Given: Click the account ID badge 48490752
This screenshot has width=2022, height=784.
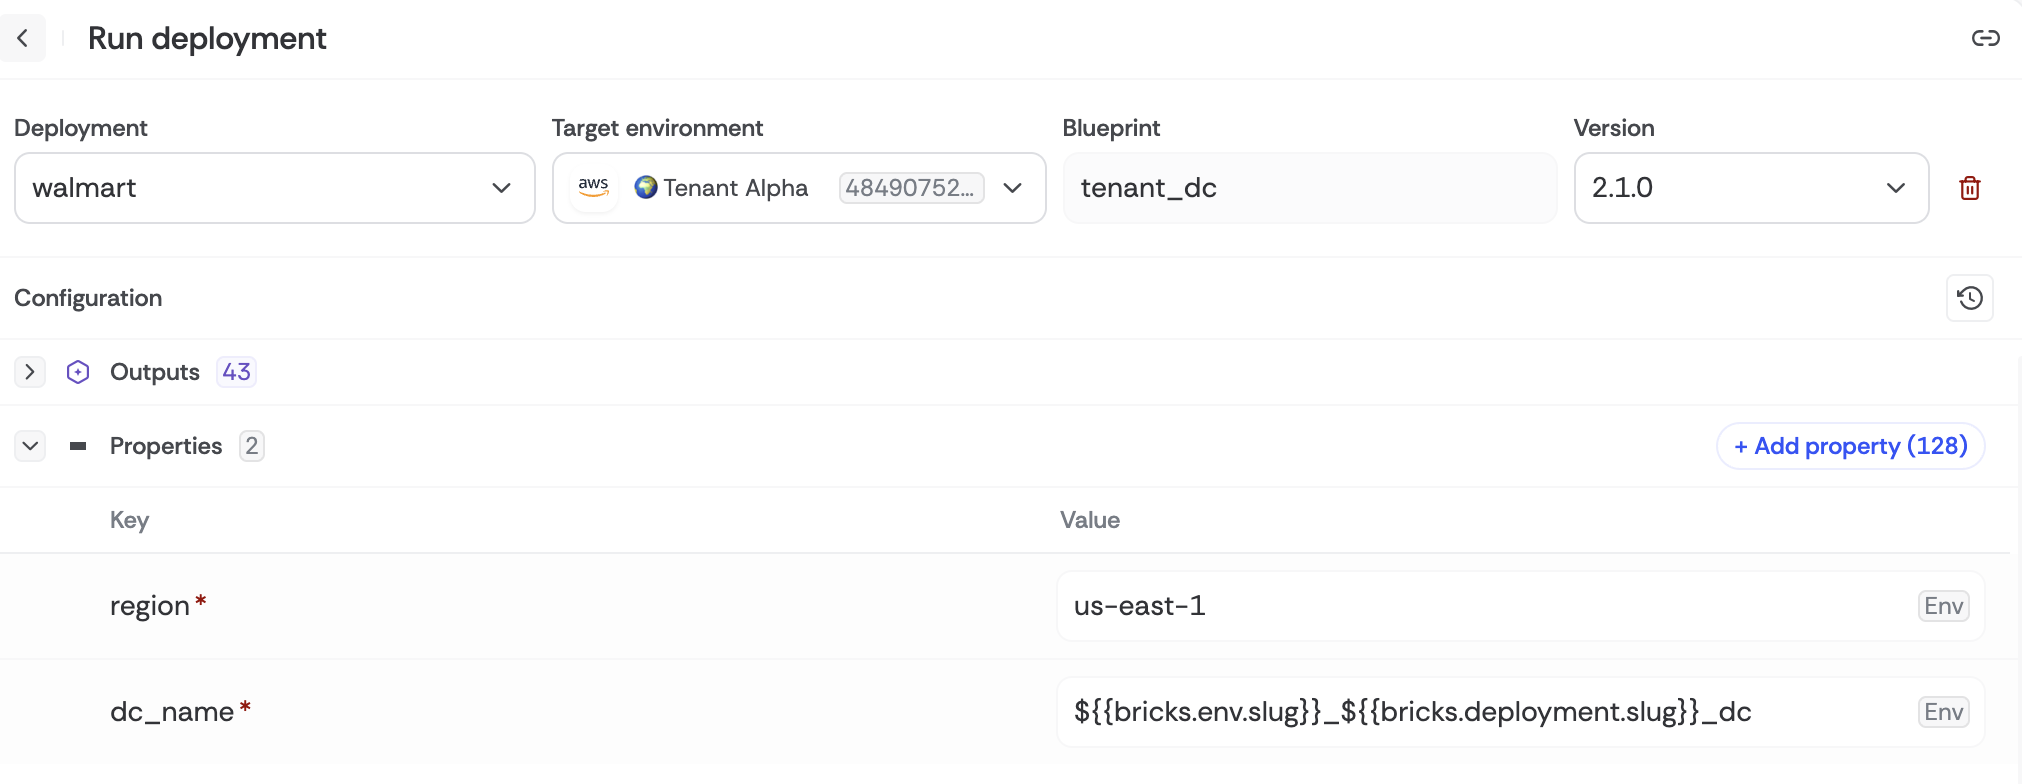Looking at the screenshot, I should click(910, 188).
